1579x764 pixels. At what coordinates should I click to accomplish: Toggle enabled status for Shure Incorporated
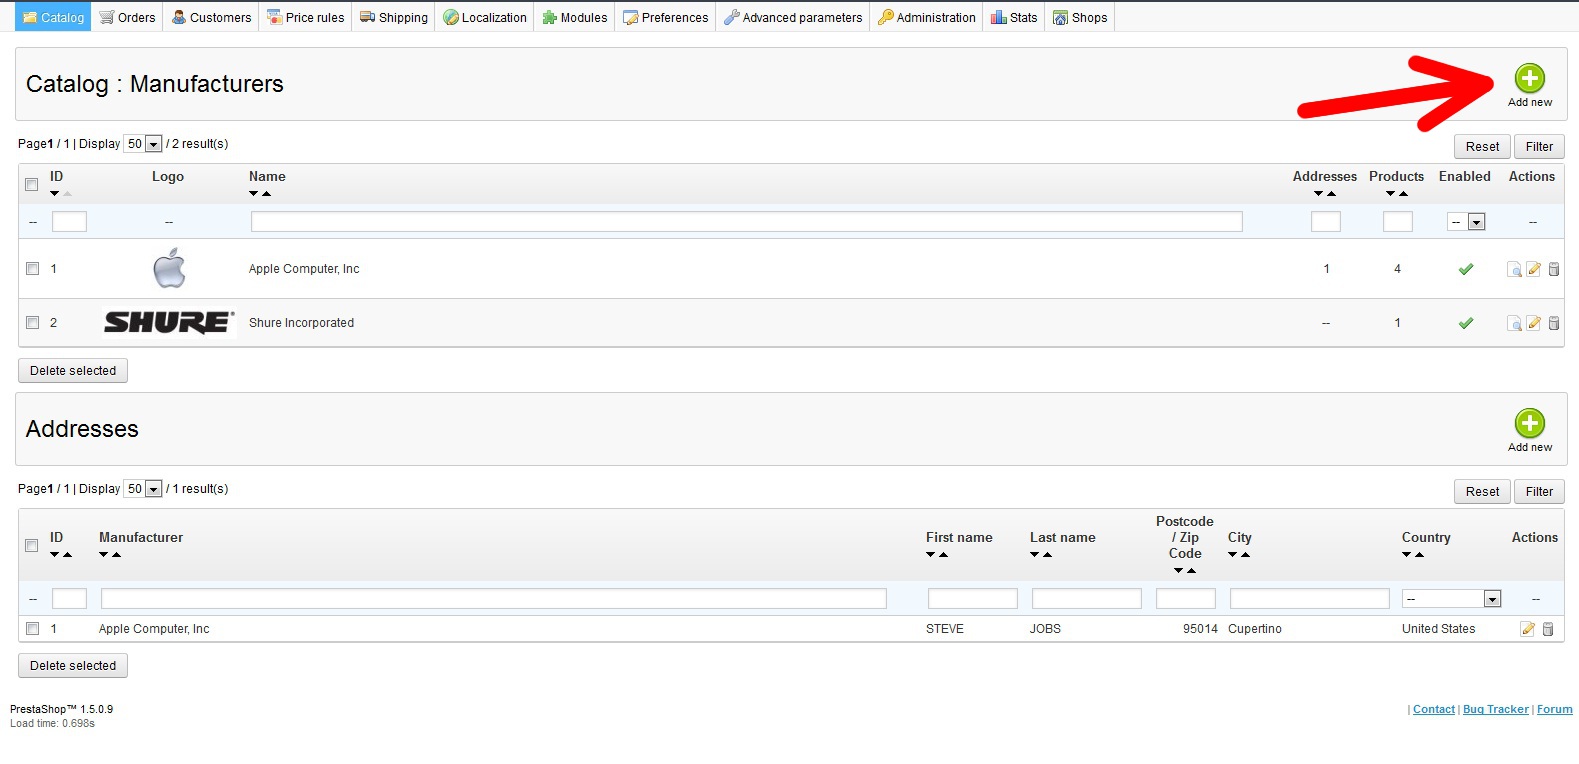click(x=1466, y=323)
